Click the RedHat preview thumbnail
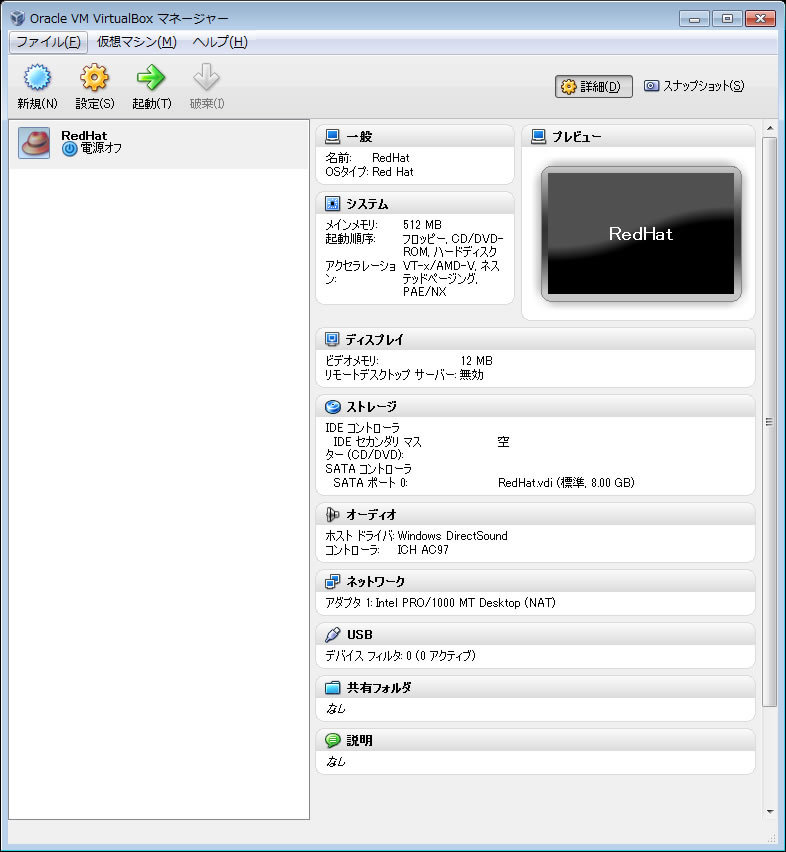Screen dimensions: 786x852 tap(641, 234)
